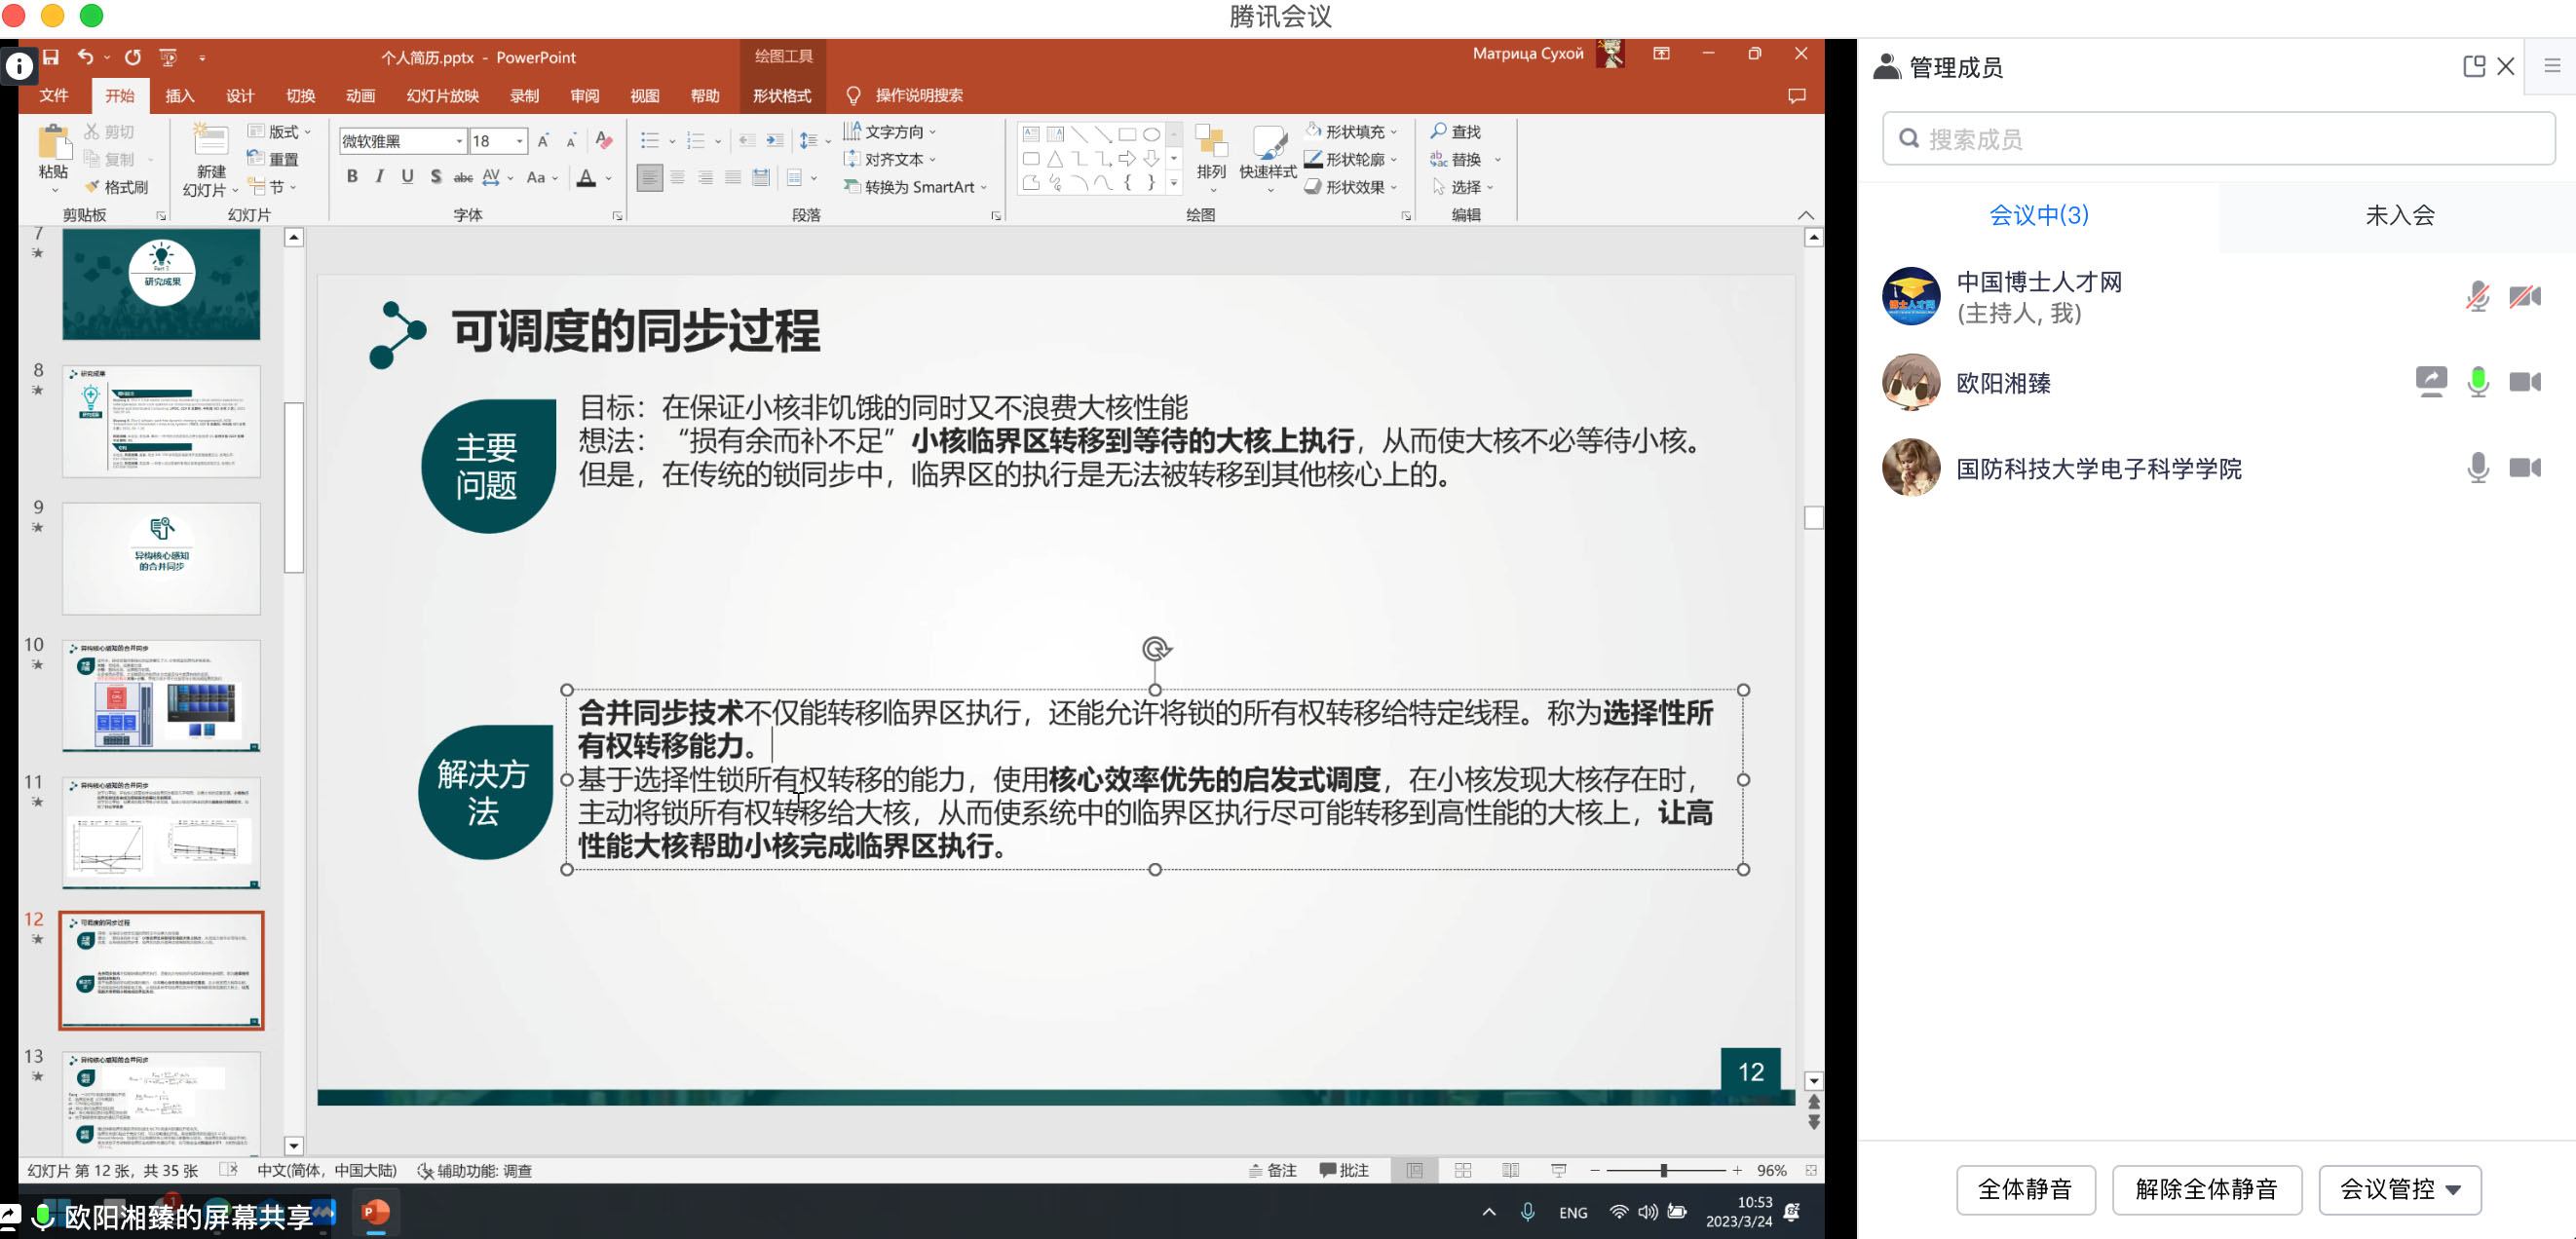Switch to slide sorter view in status bar
This screenshot has height=1239, width=2576.
(x=1463, y=1170)
